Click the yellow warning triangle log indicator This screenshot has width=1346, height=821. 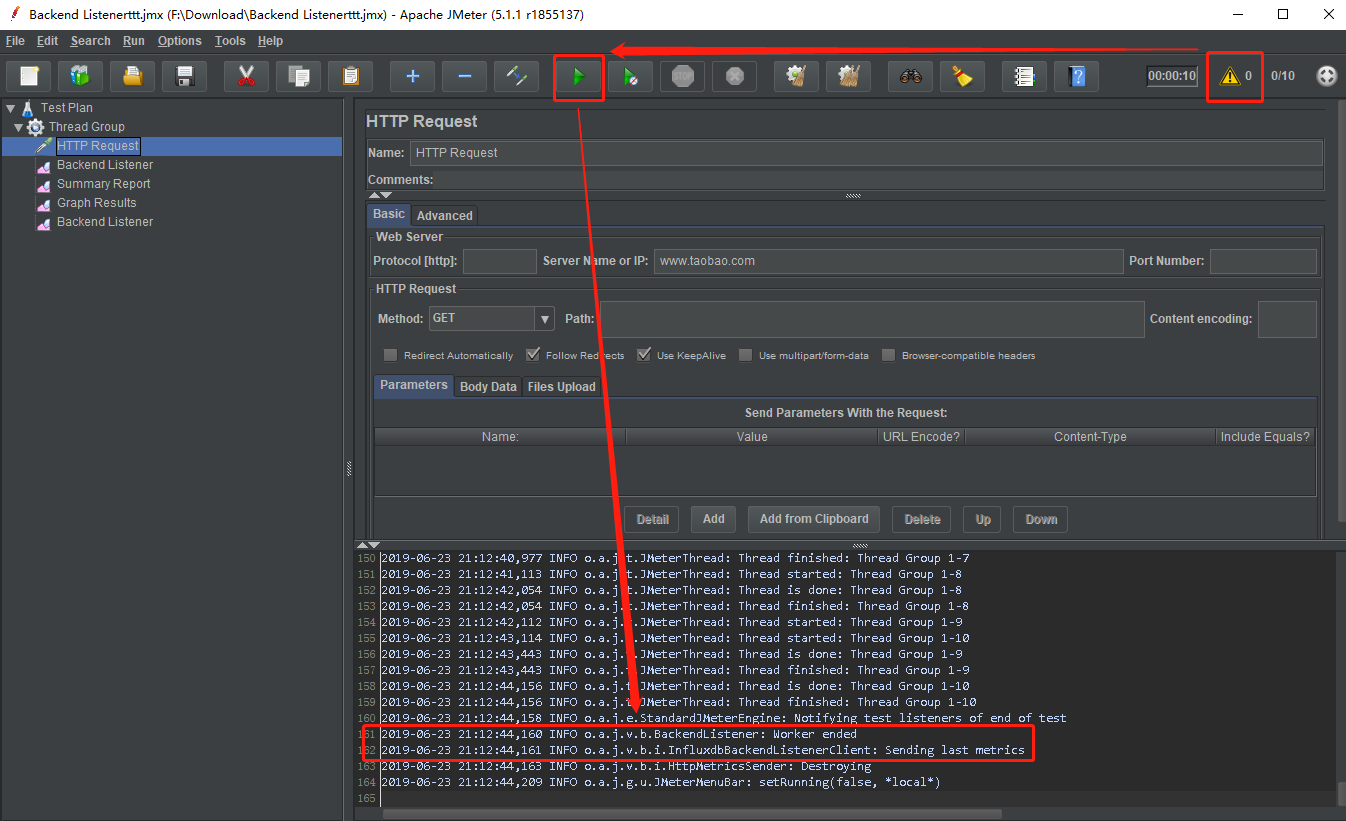pos(1229,76)
